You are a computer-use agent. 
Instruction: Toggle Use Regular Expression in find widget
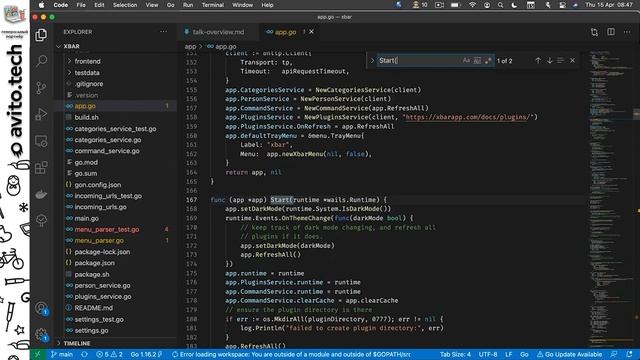click(488, 60)
